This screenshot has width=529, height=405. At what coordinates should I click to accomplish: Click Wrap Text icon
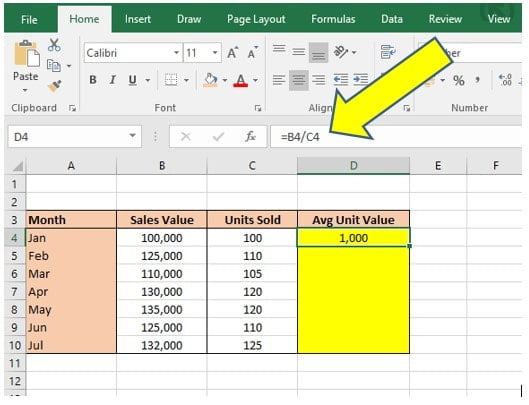pyautogui.click(x=388, y=52)
